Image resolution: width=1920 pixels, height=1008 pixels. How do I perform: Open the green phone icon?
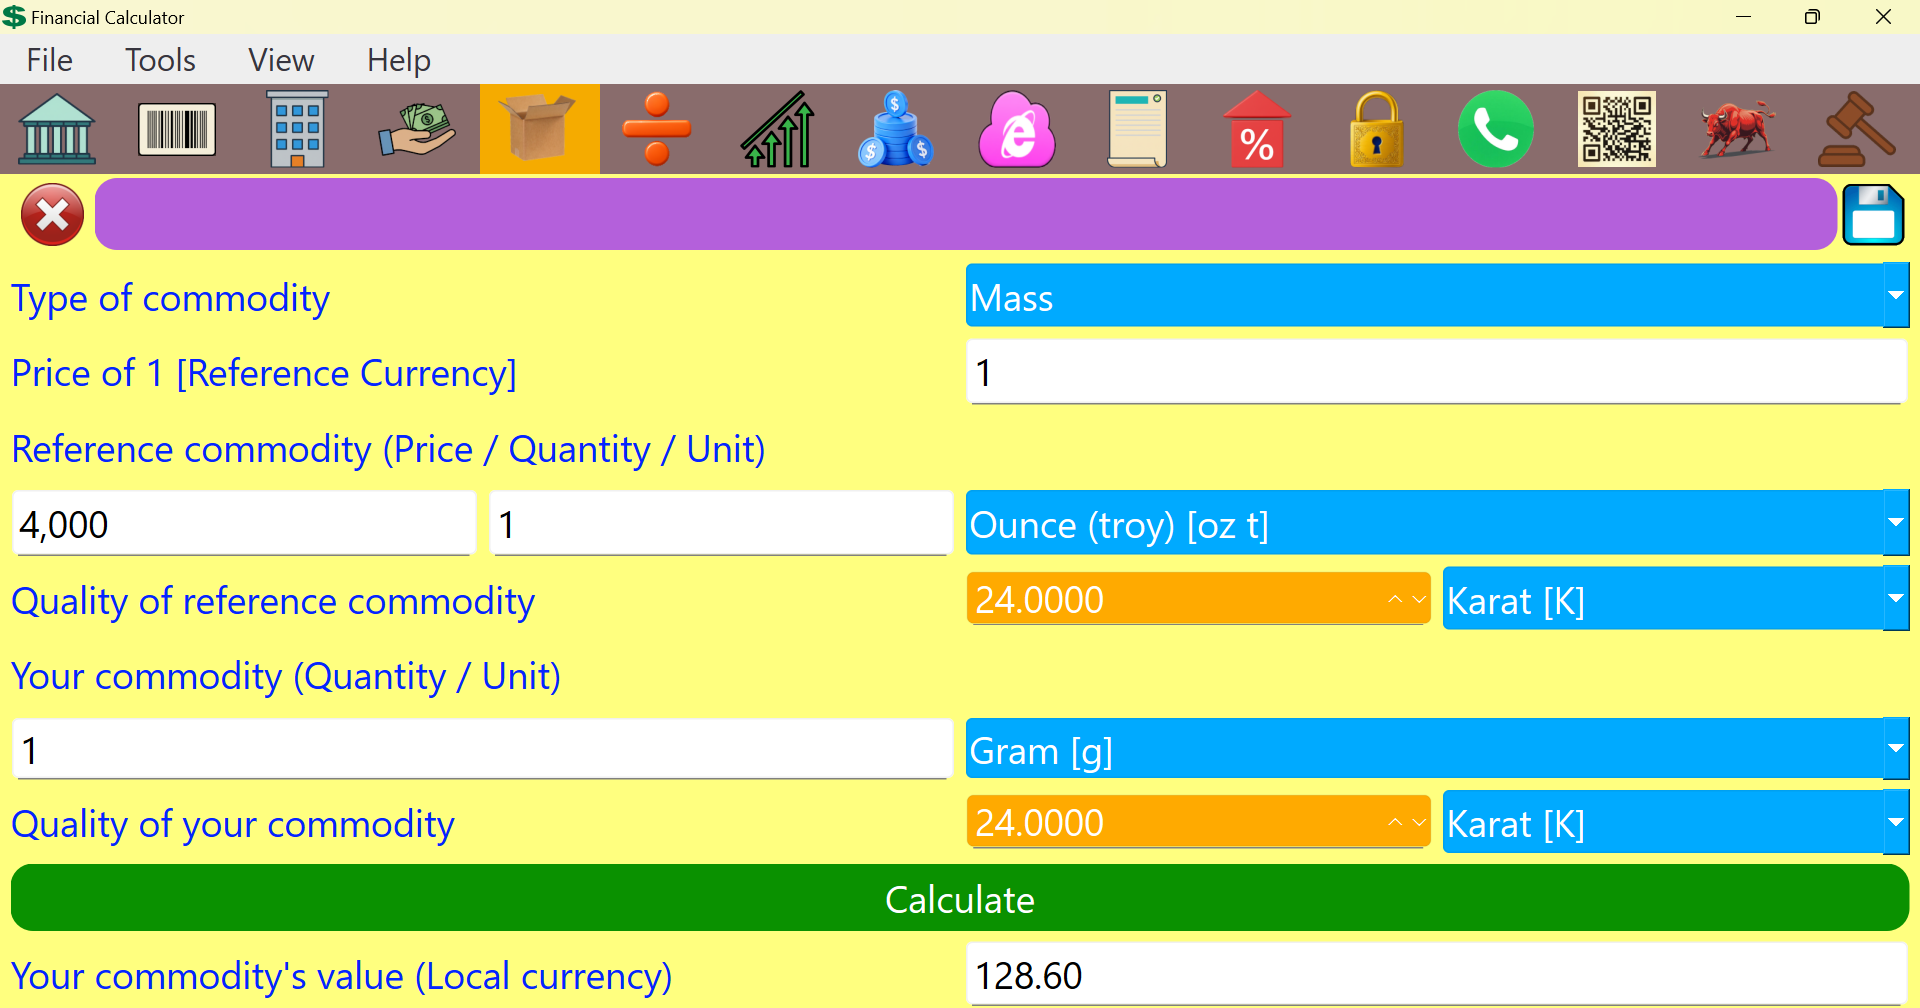[1496, 129]
